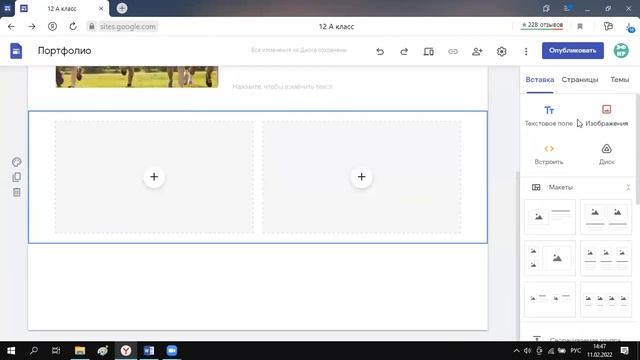Viewport: 640px width, 360px height.
Task: Open the site settings gear
Action: click(x=502, y=51)
